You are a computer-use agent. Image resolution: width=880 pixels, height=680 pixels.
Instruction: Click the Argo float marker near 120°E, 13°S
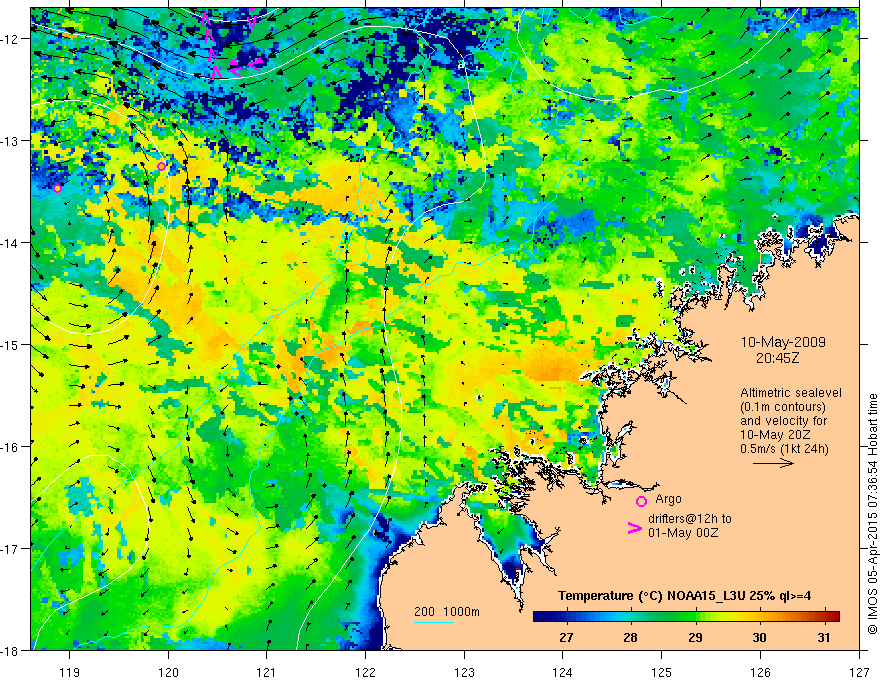[x=162, y=167]
